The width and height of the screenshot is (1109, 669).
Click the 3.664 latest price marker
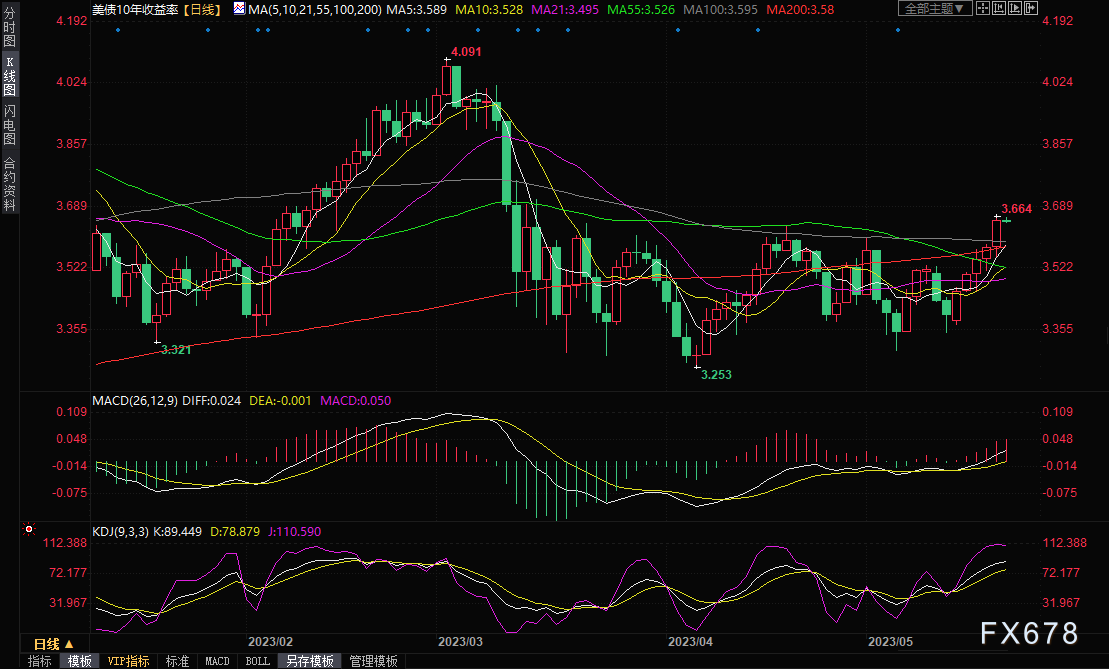pyautogui.click(x=1016, y=209)
